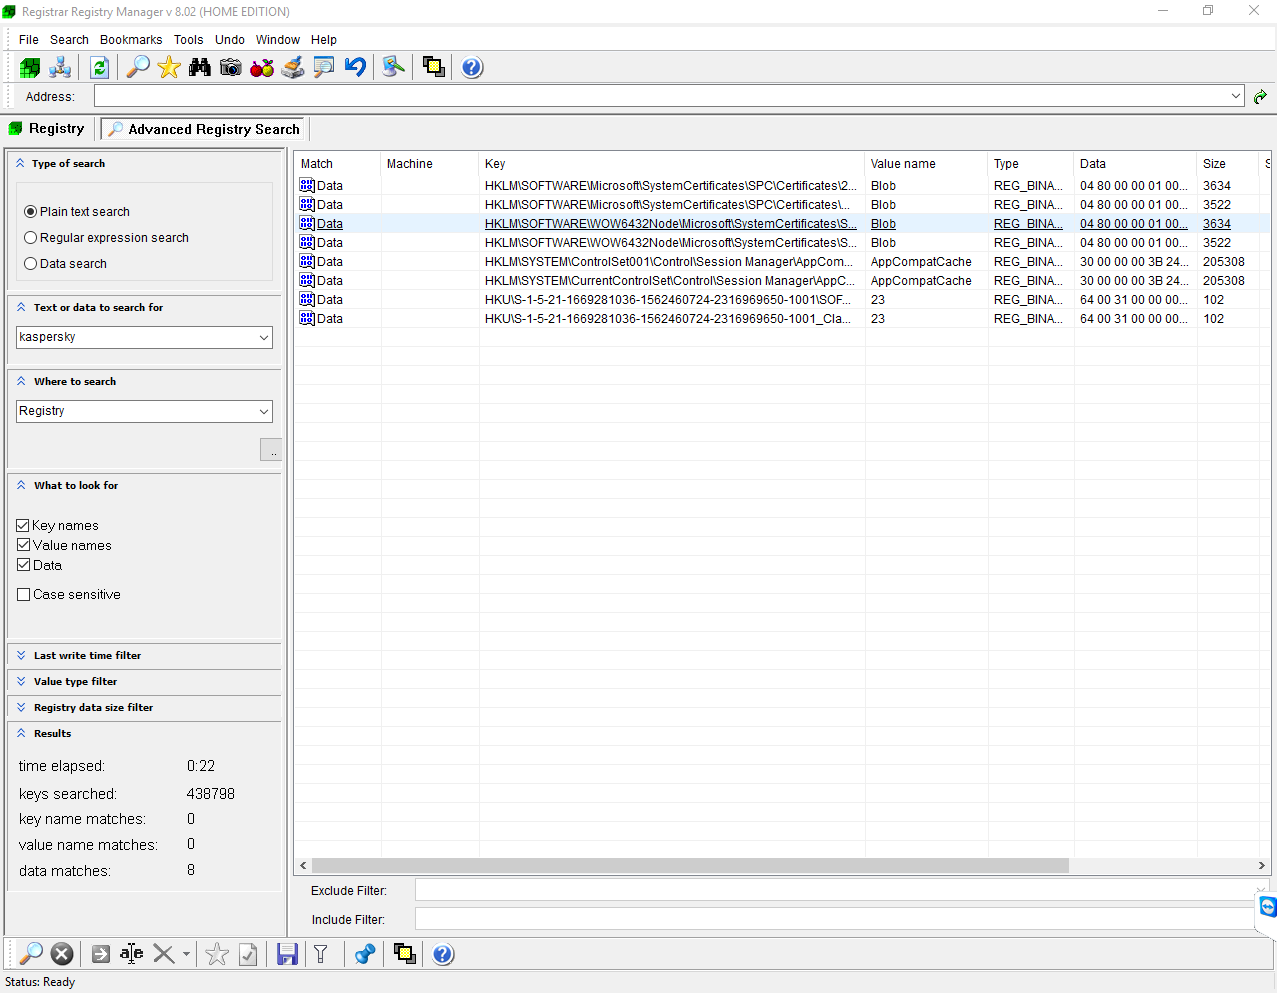Image resolution: width=1277 pixels, height=993 pixels.
Task: Toggle the Value names checkbox
Action: click(23, 545)
